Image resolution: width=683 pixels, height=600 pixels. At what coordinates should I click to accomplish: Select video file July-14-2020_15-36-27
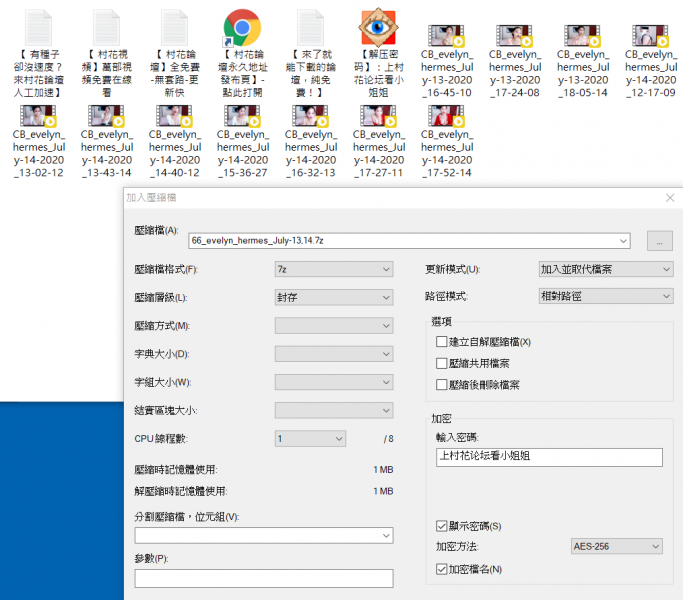(x=242, y=116)
